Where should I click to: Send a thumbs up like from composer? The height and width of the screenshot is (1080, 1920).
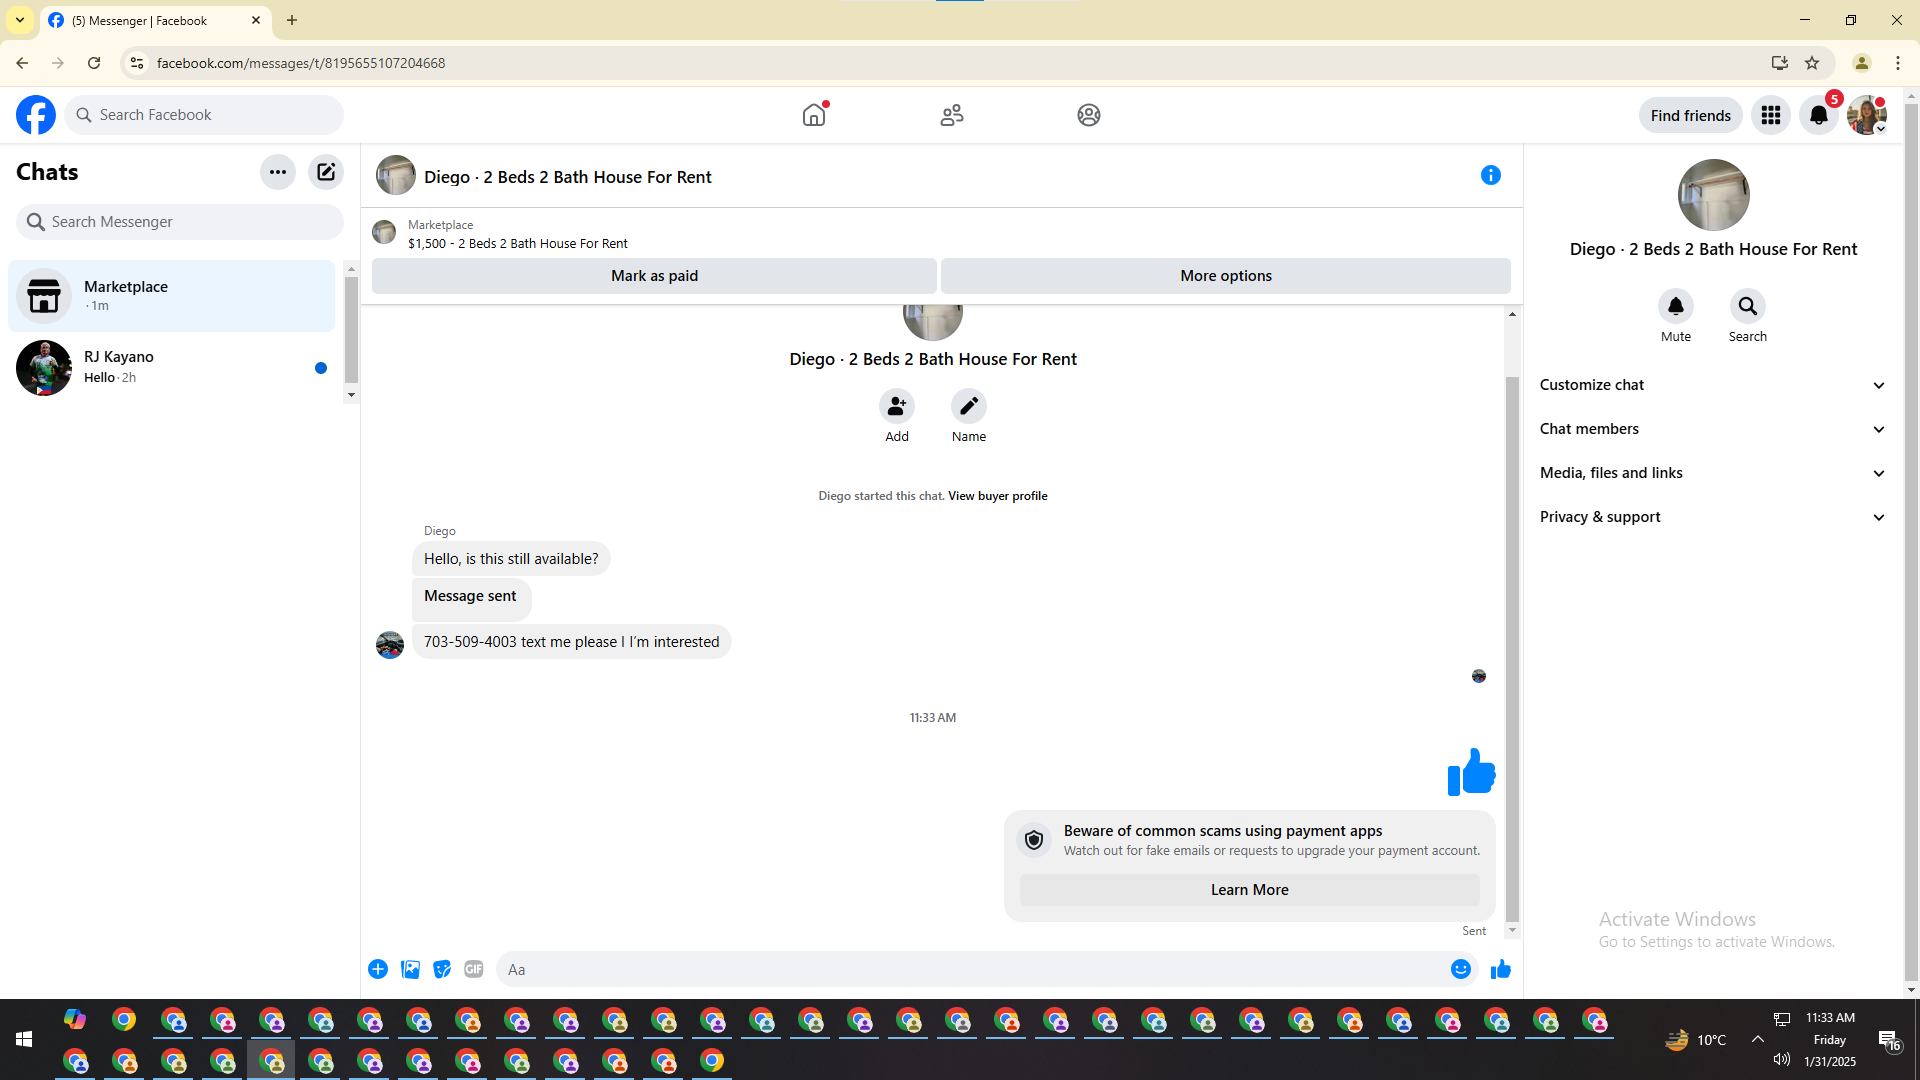click(x=1501, y=969)
